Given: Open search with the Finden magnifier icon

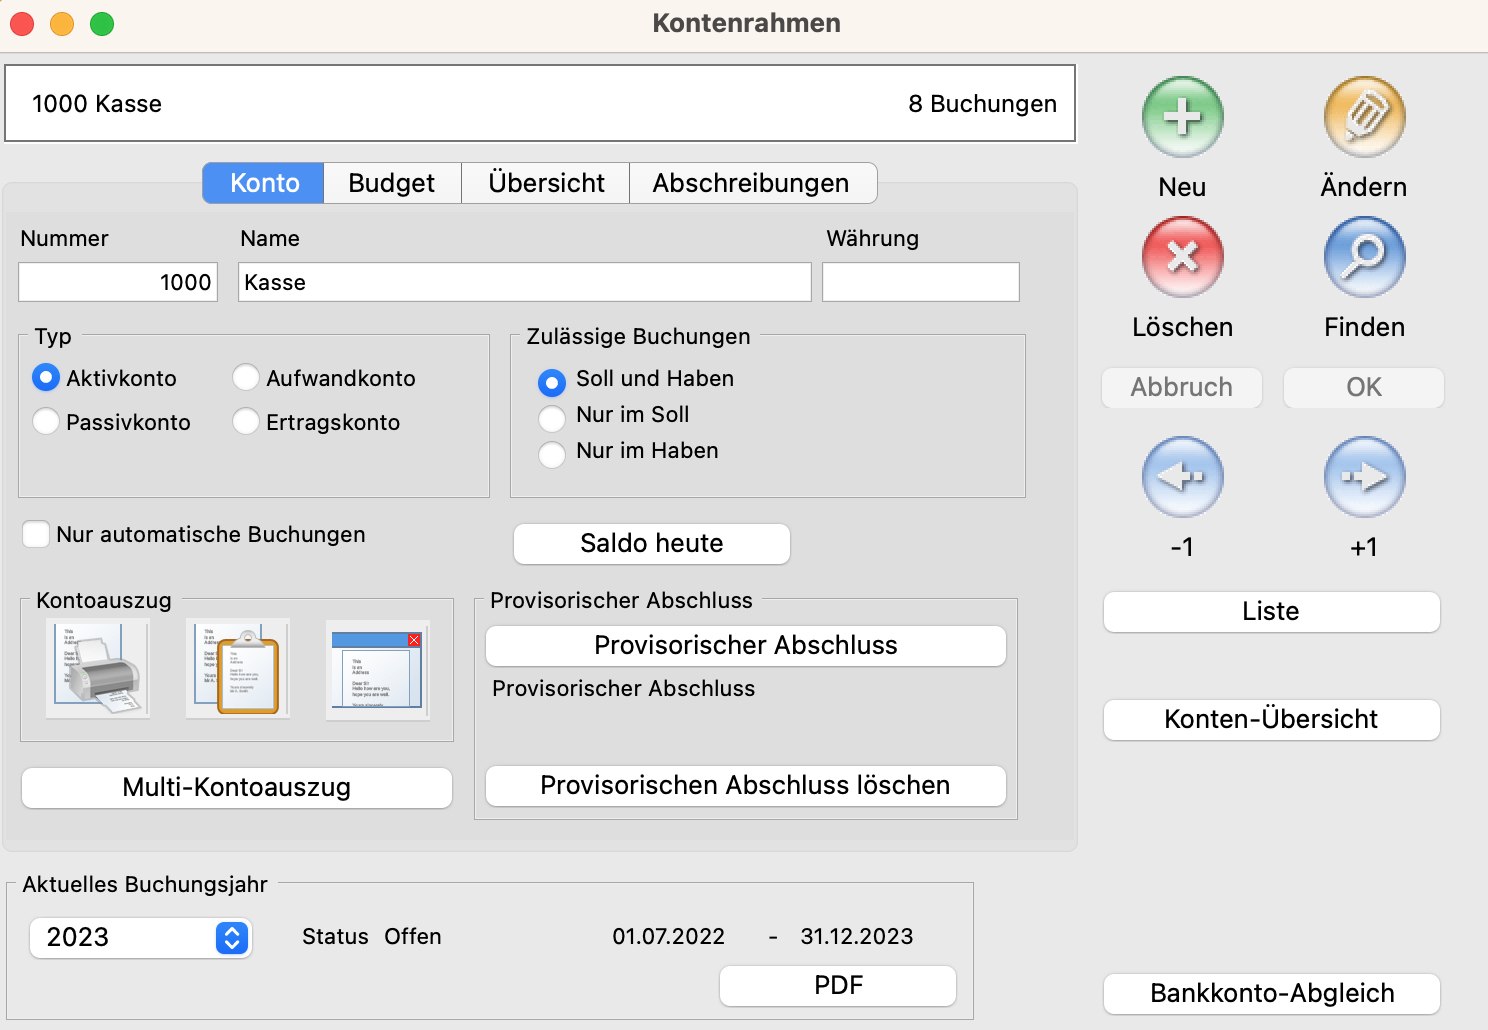Looking at the screenshot, I should pos(1364,257).
